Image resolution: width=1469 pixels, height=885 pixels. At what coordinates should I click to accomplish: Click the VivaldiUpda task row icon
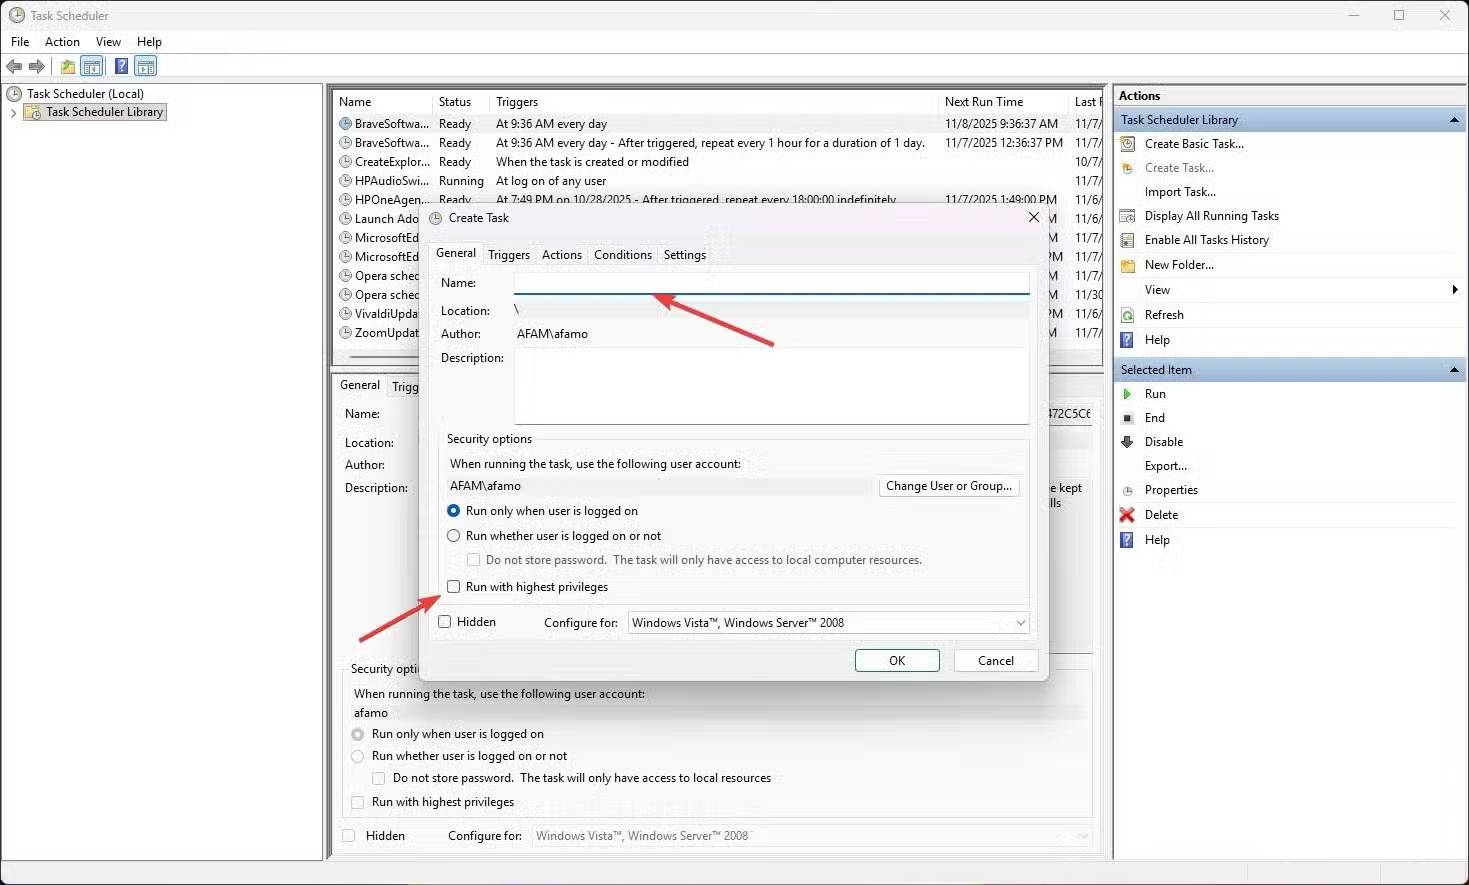click(x=345, y=314)
